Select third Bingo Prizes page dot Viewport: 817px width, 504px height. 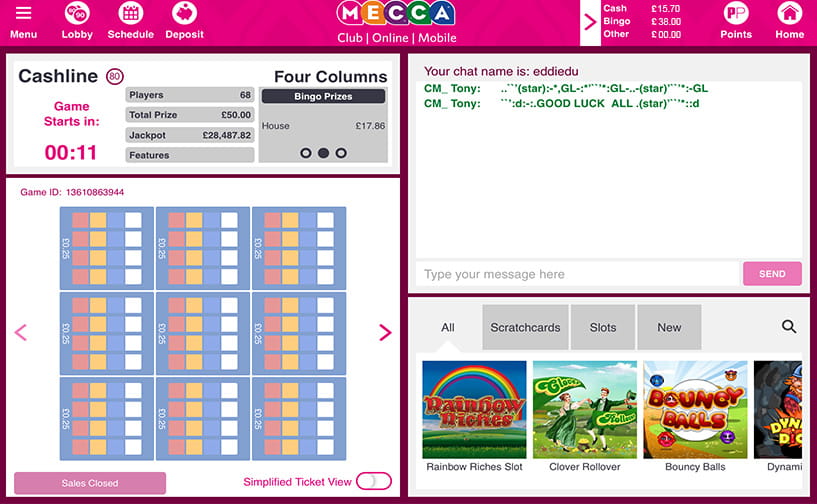(x=341, y=153)
